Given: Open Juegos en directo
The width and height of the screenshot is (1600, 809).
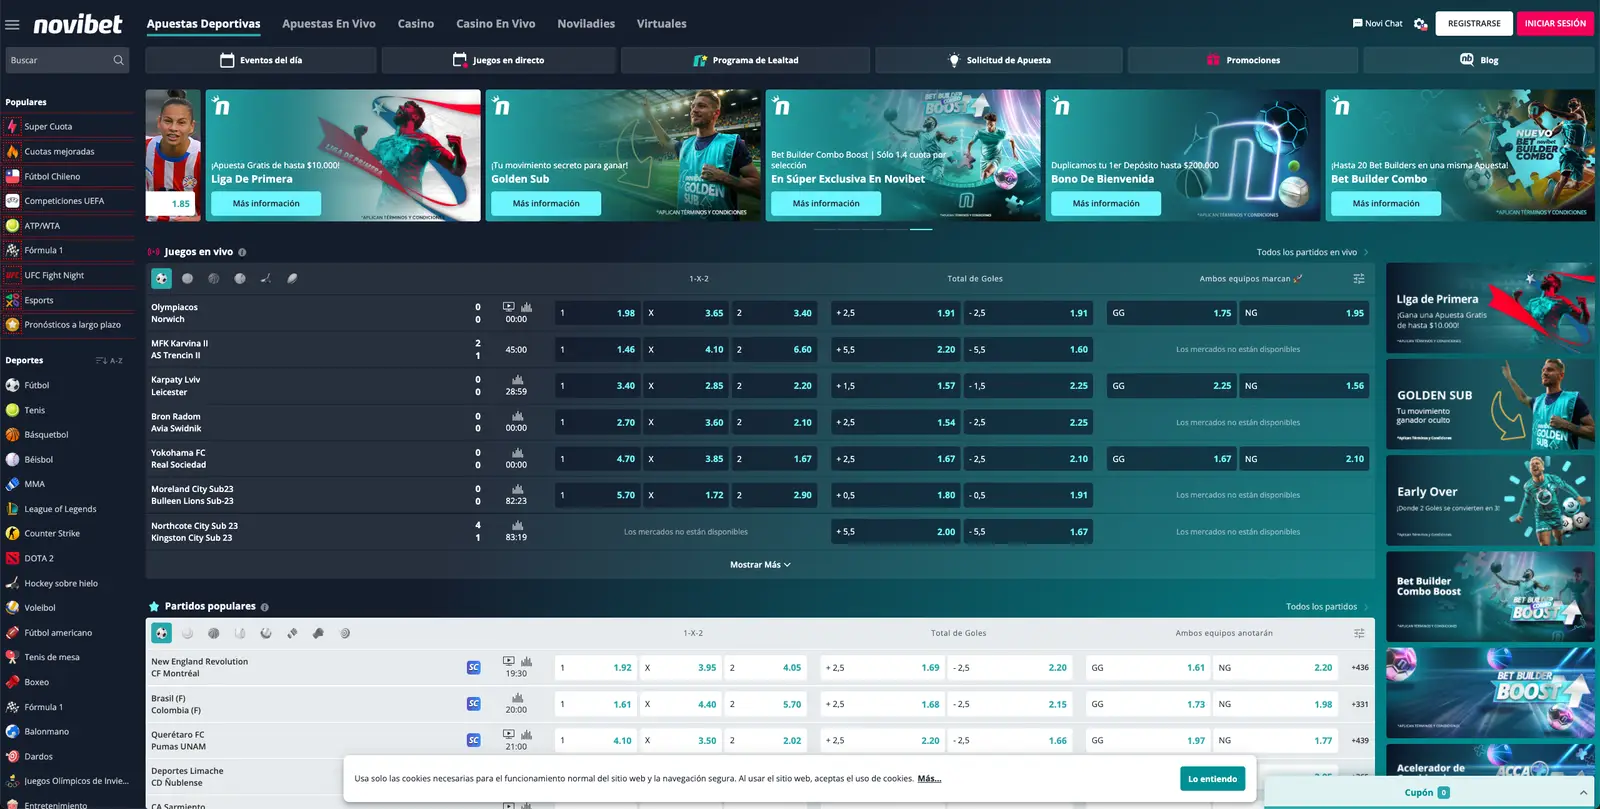Looking at the screenshot, I should [x=498, y=60].
